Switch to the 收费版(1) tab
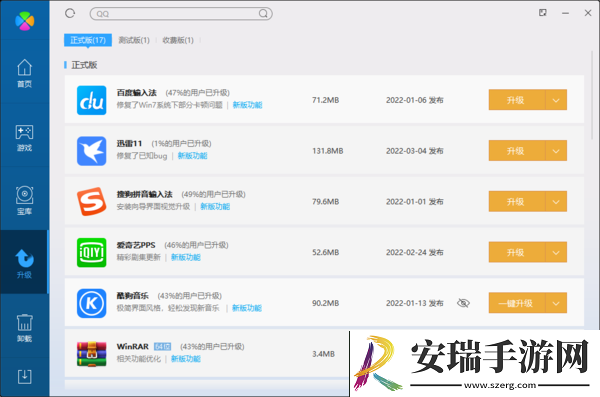This screenshot has height=397, width=600. pos(178,40)
